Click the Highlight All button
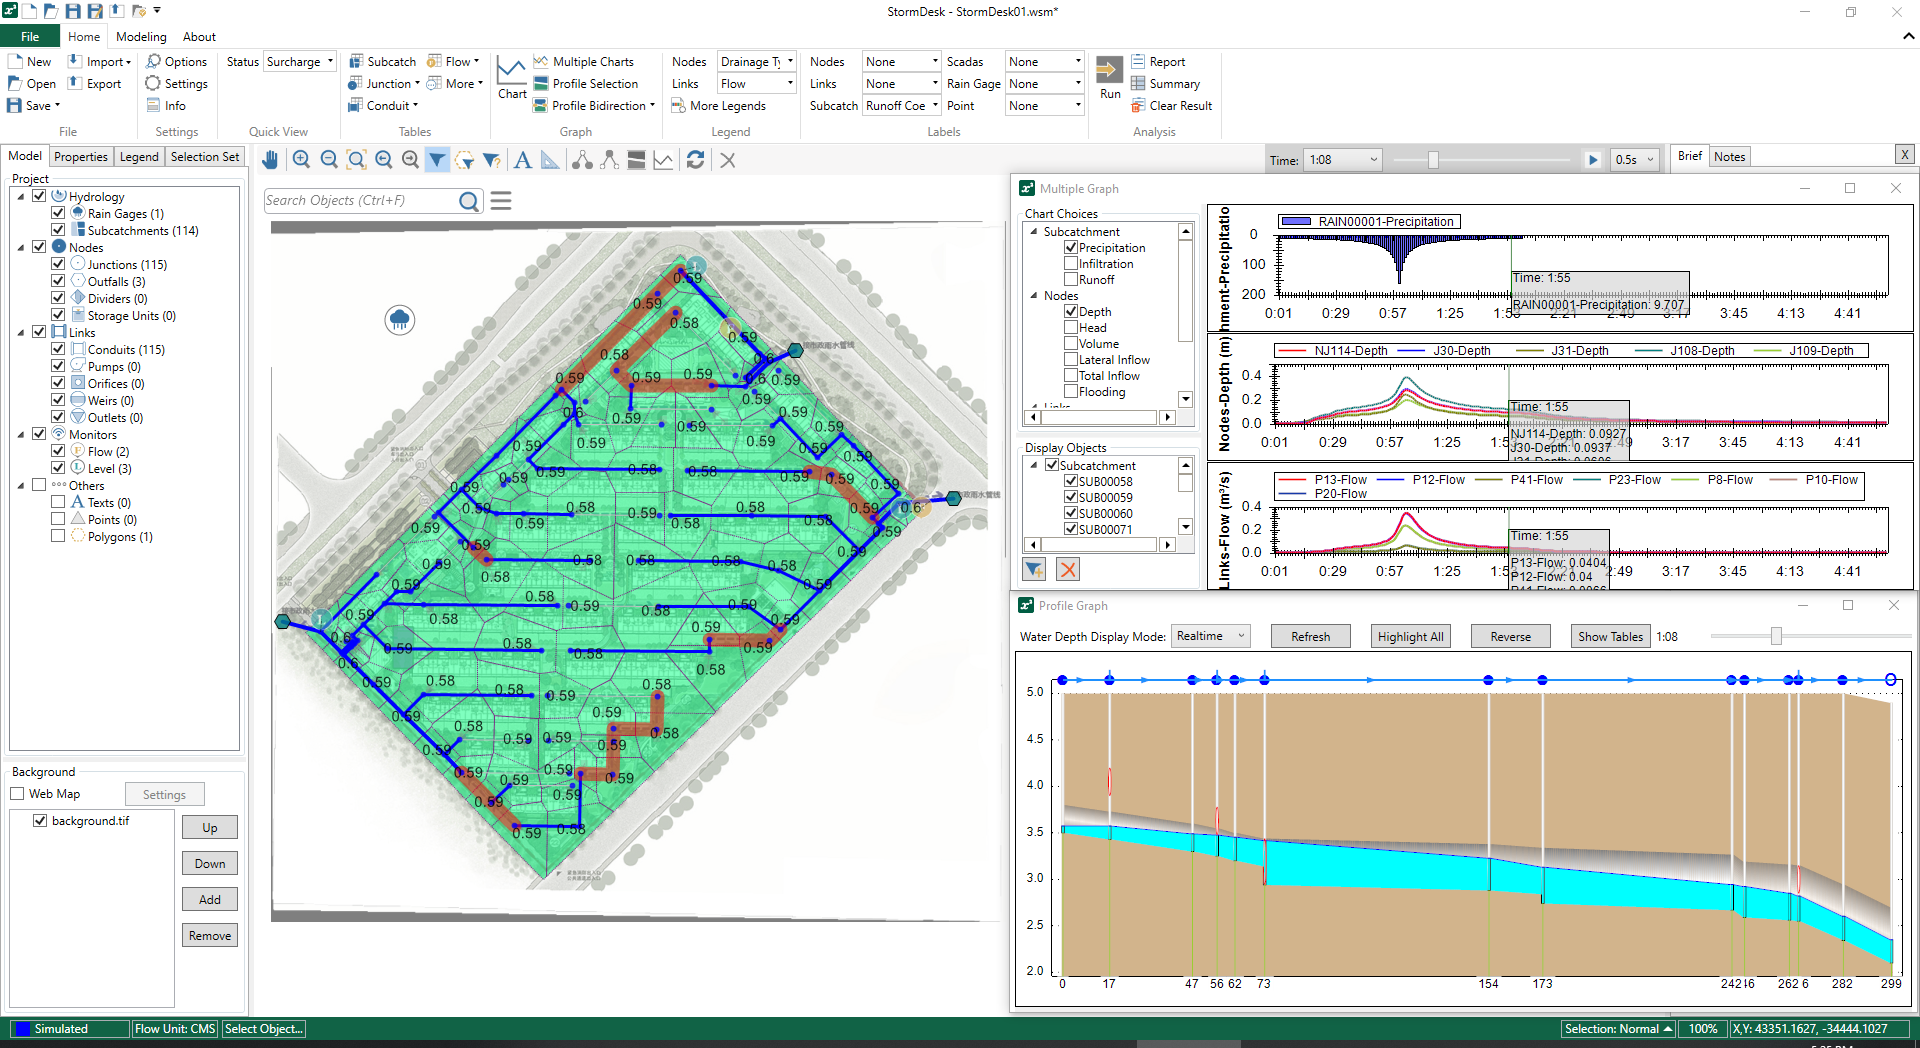The height and width of the screenshot is (1048, 1920). [x=1410, y=637]
